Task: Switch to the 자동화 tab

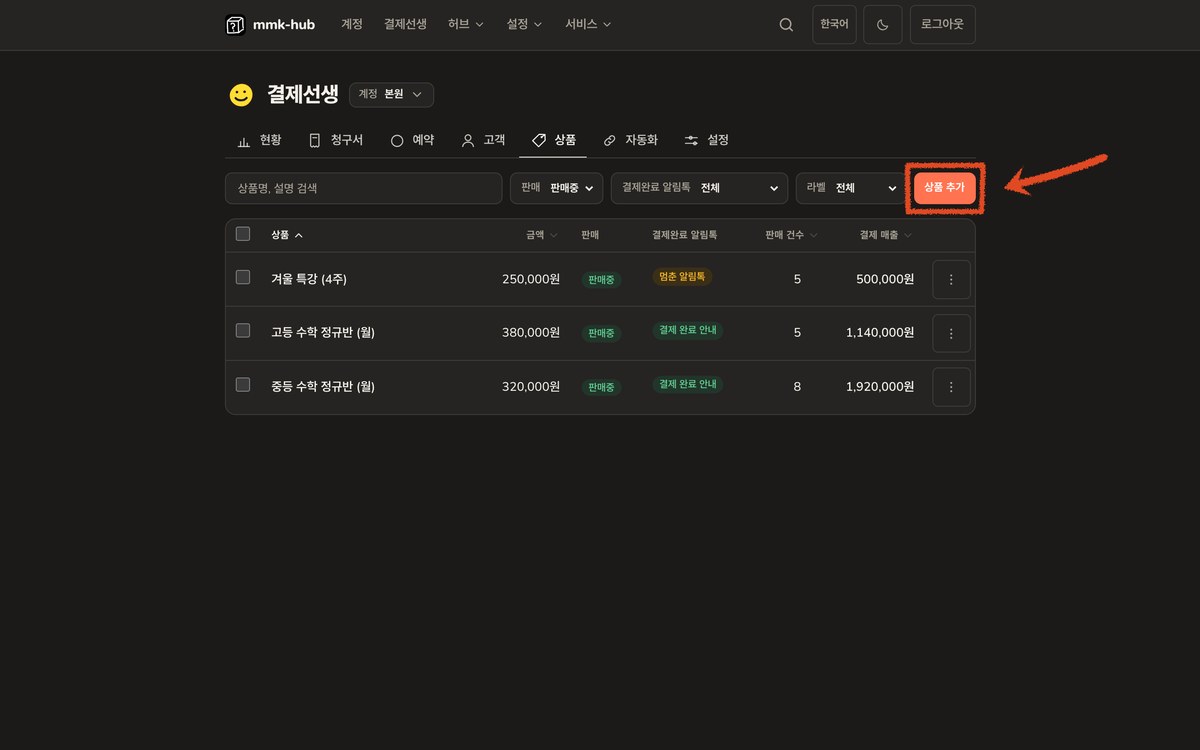Action: pos(631,140)
